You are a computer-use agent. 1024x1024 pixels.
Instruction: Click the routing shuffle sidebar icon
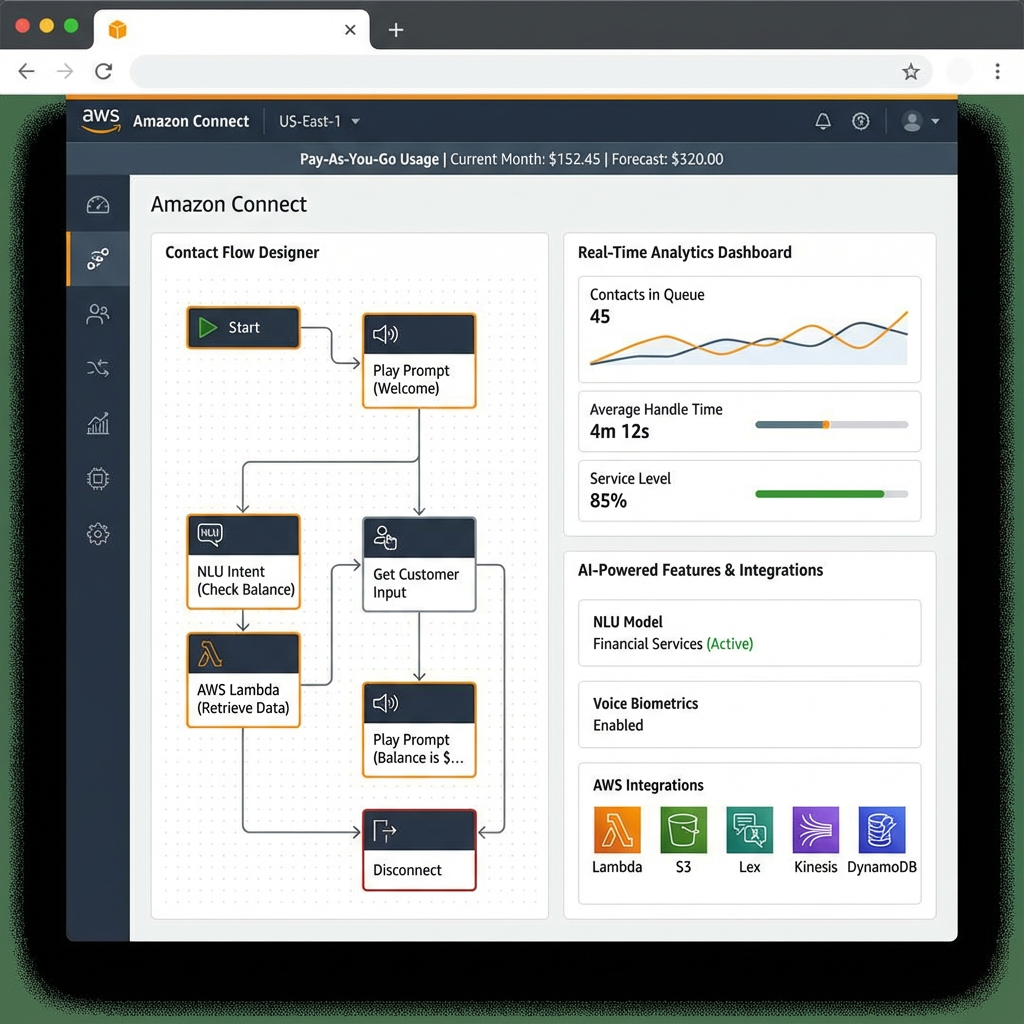pyautogui.click(x=98, y=368)
